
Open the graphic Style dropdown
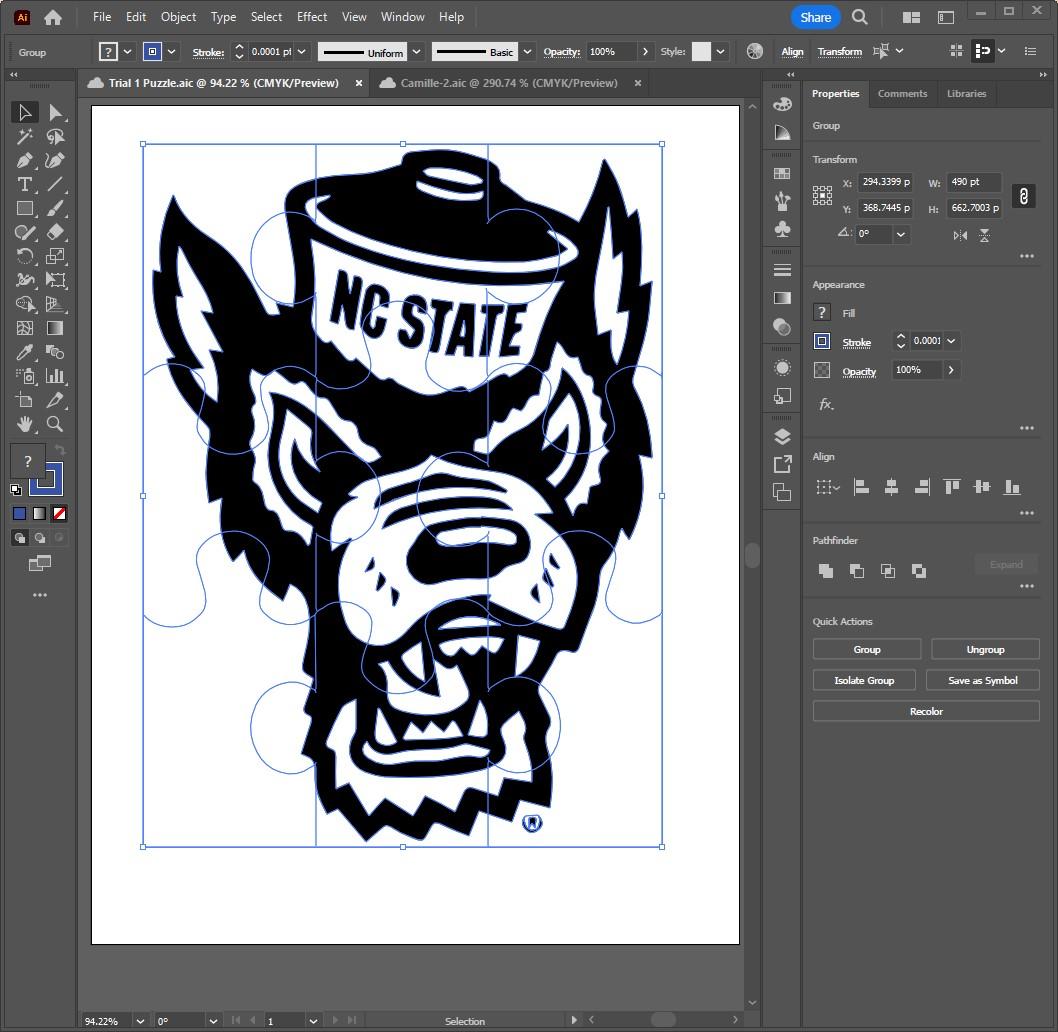(x=721, y=52)
